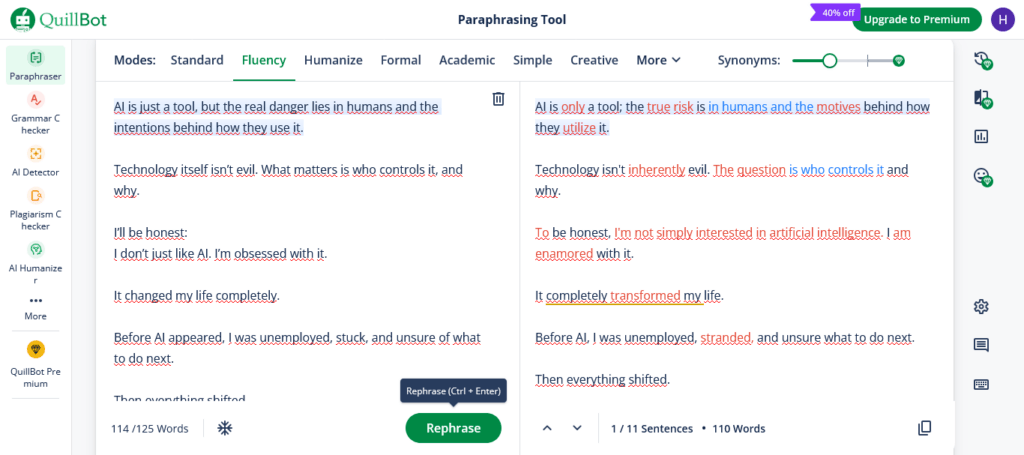Delete input text with trash icon
This screenshot has width=1024, height=455.
point(498,99)
